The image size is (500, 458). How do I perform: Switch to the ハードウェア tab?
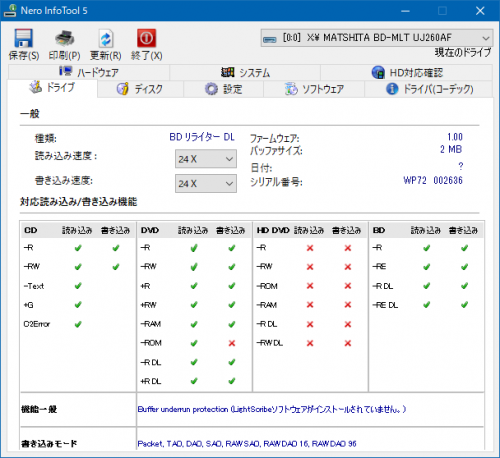(x=89, y=72)
